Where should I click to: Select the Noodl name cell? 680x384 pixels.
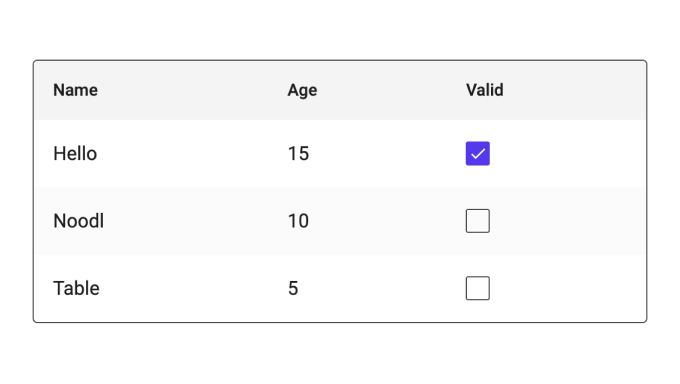(78, 221)
